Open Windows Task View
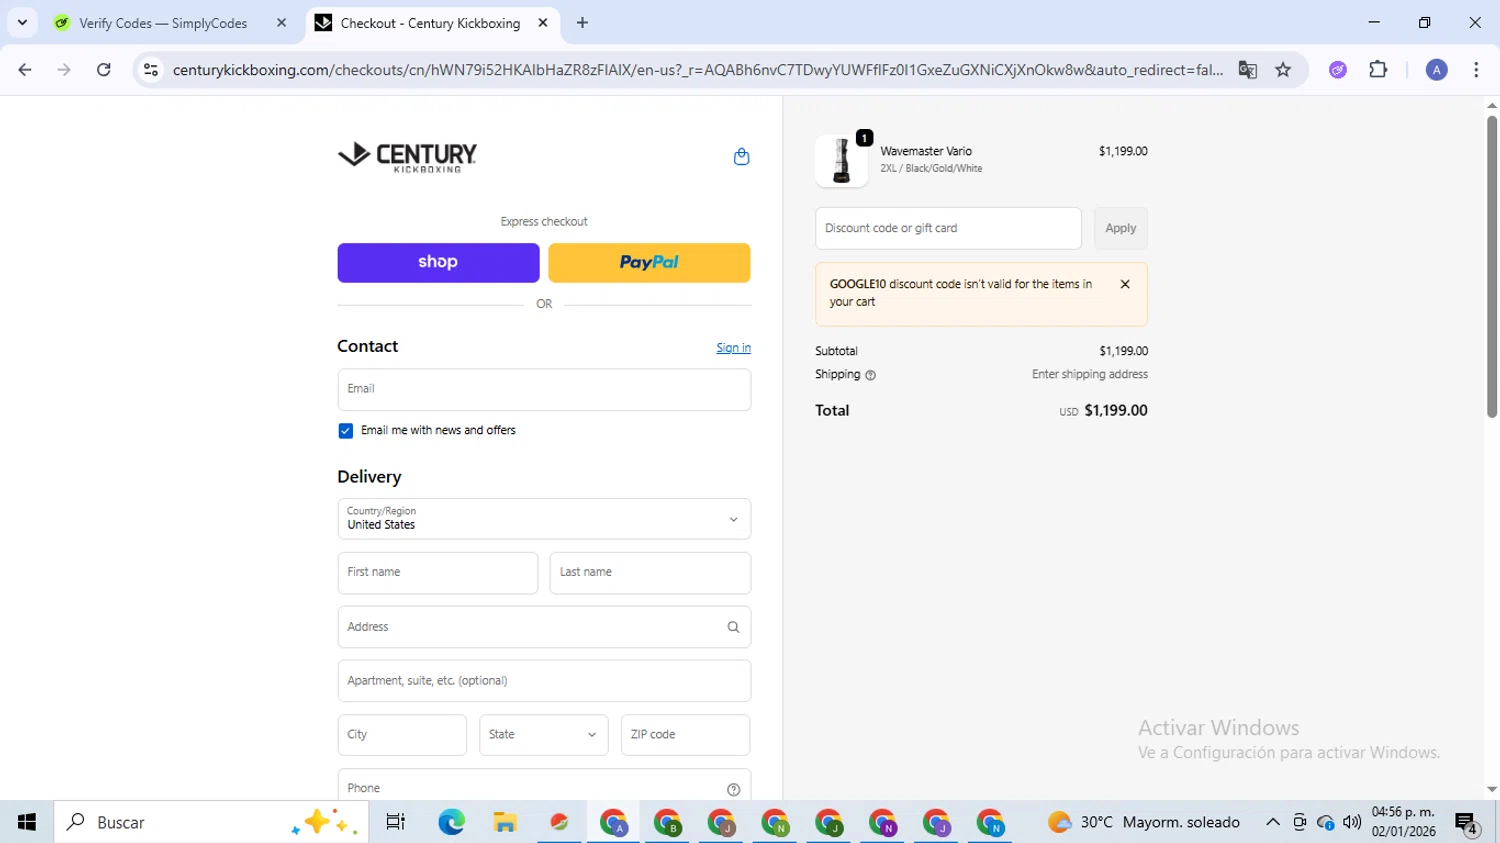The width and height of the screenshot is (1500, 843). pyautogui.click(x=395, y=822)
